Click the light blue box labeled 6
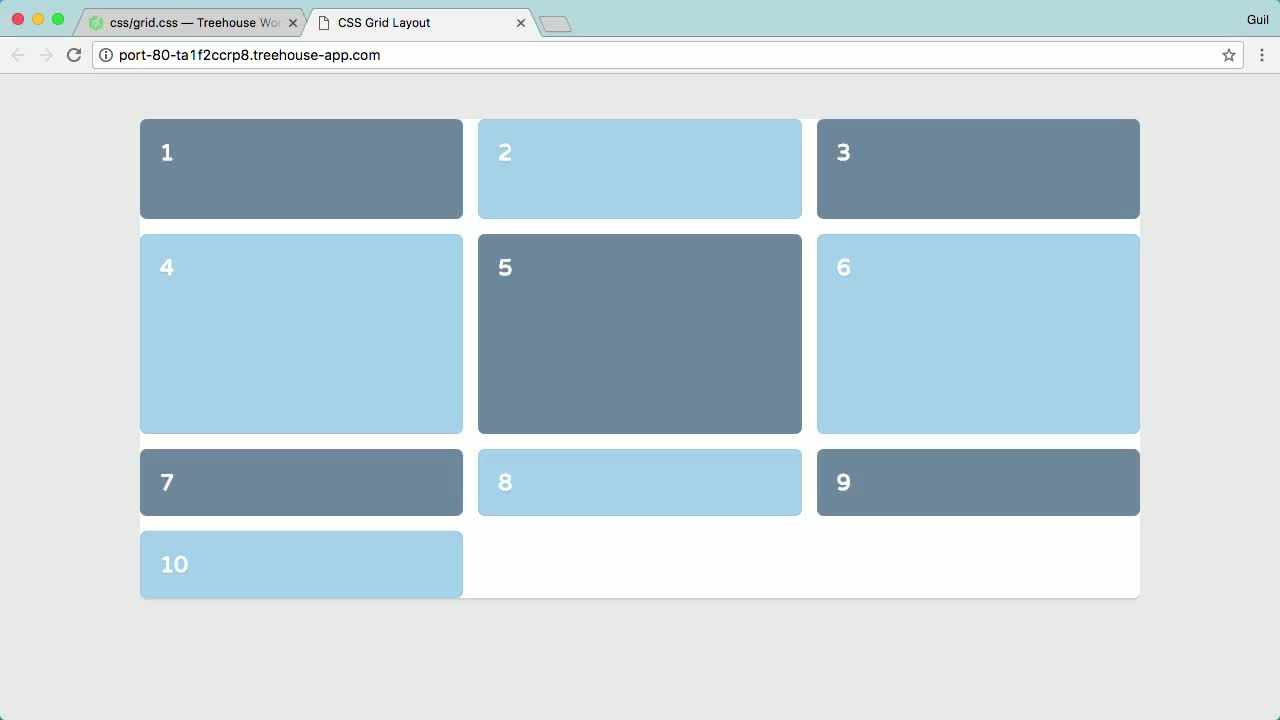Viewport: 1280px width, 720px height. coord(978,333)
